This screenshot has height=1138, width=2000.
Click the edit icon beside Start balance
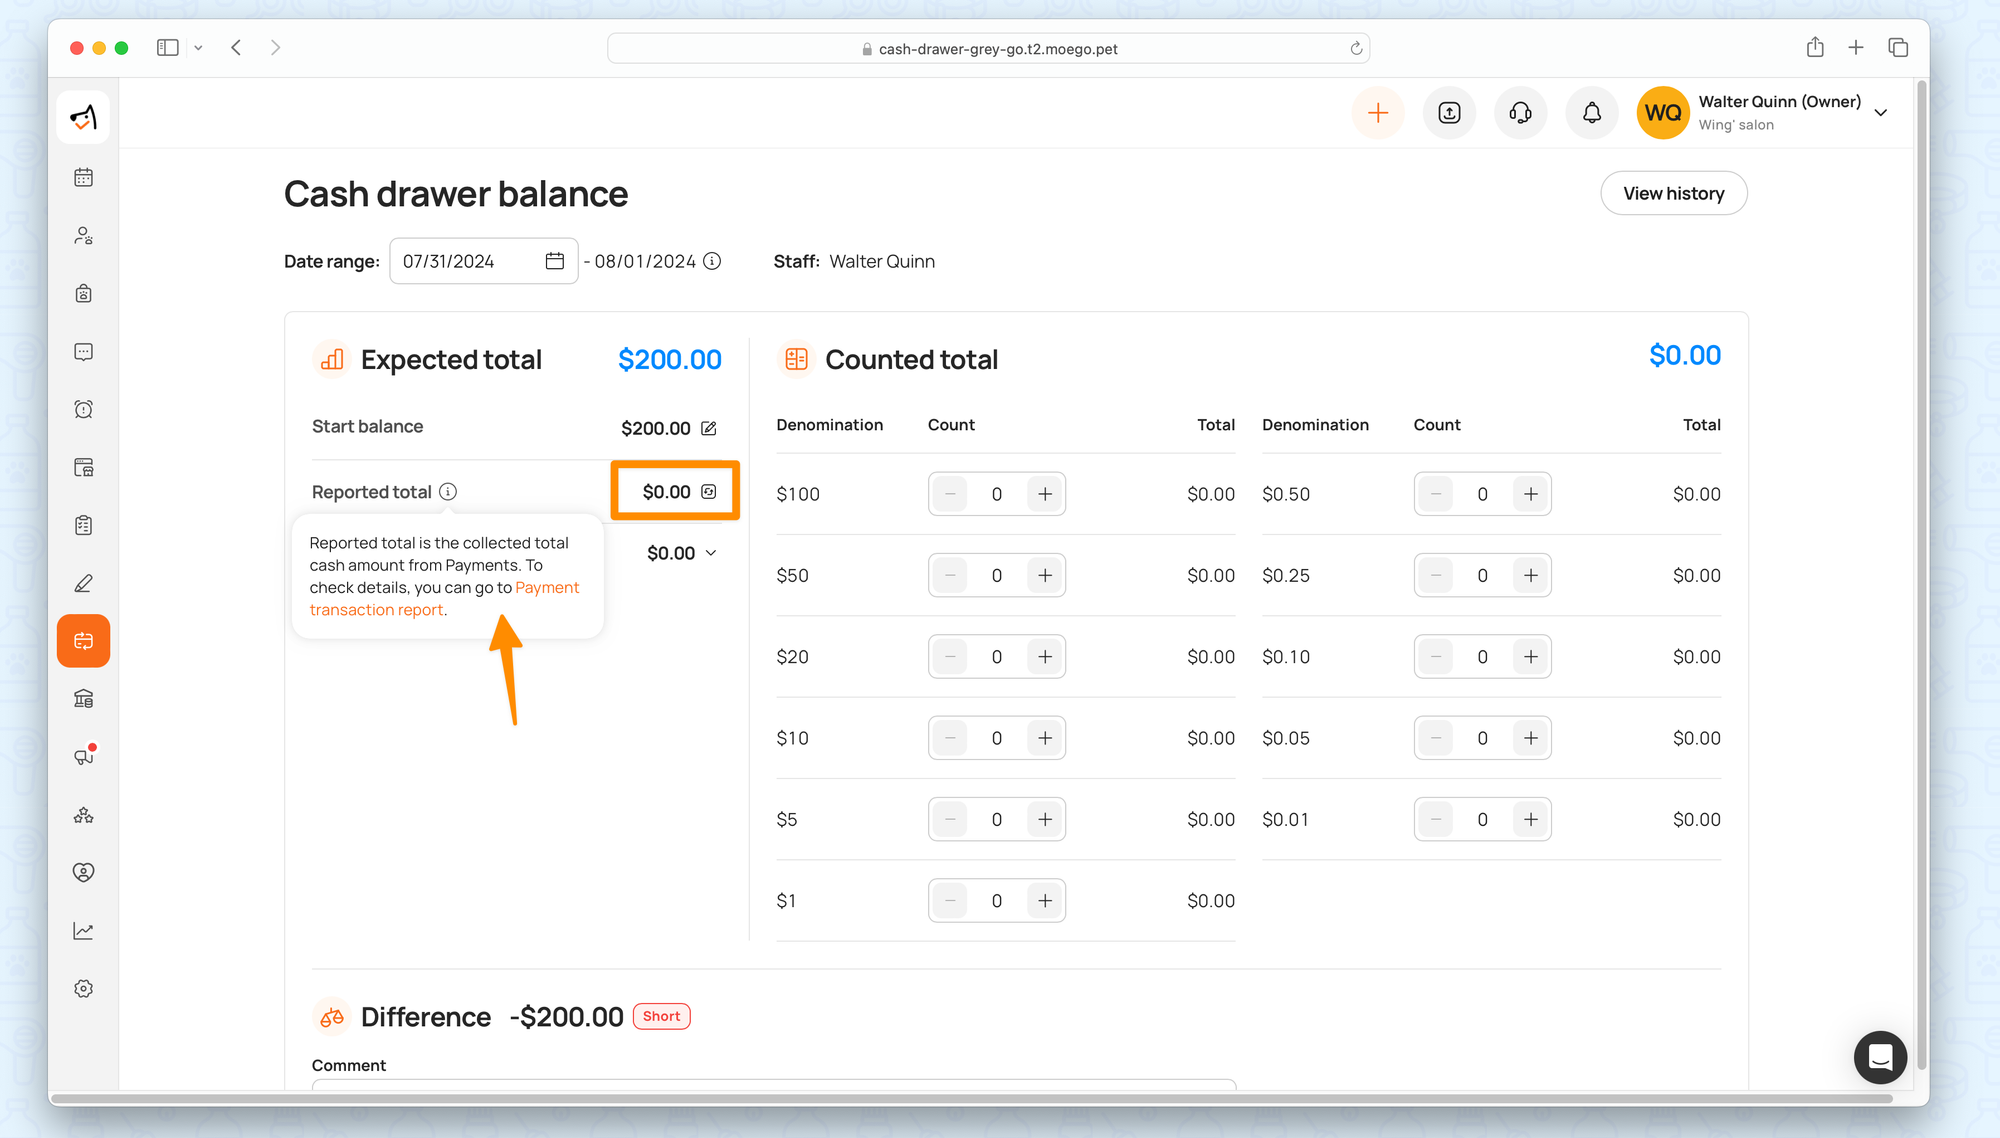(709, 428)
